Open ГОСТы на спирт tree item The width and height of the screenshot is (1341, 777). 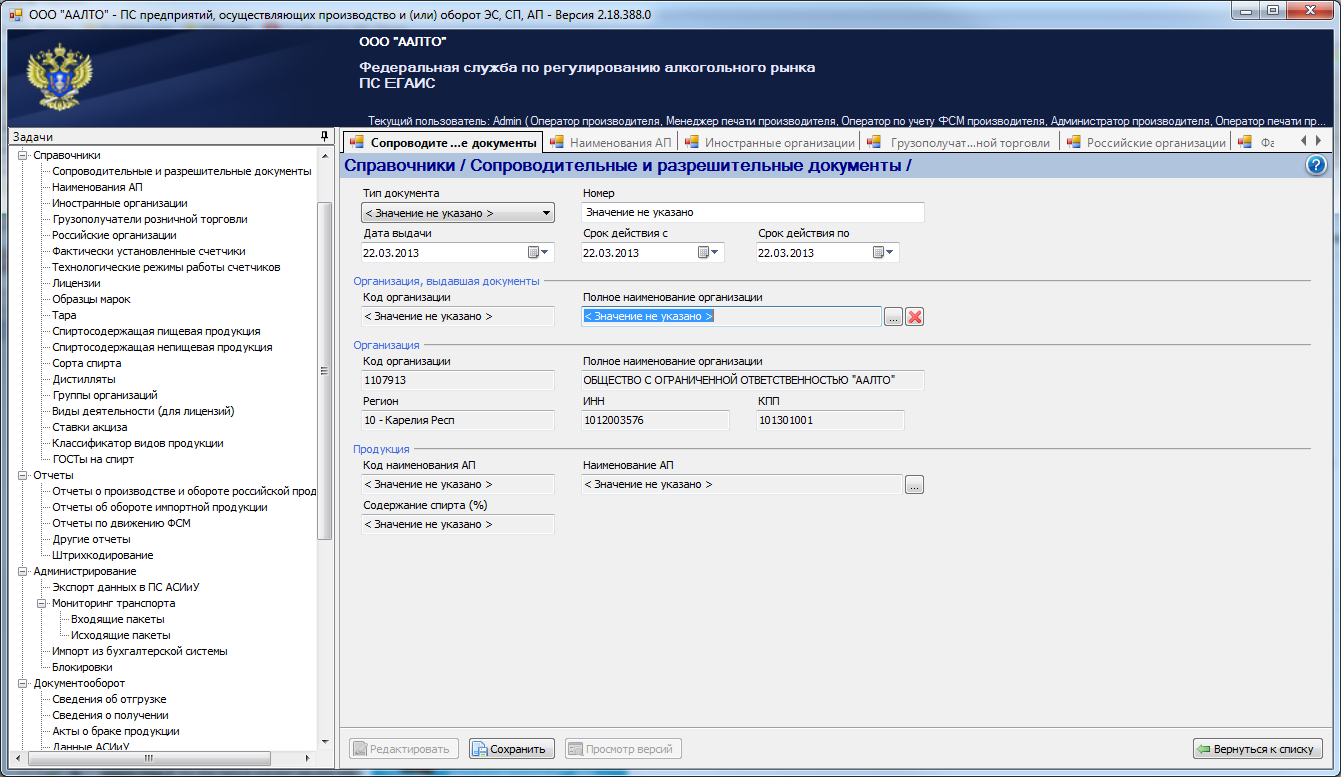(x=93, y=459)
